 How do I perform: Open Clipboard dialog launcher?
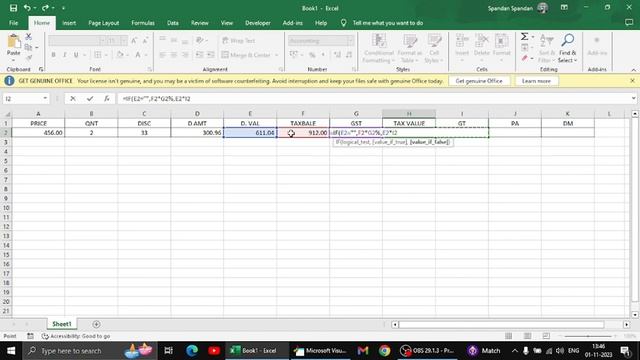41,69
